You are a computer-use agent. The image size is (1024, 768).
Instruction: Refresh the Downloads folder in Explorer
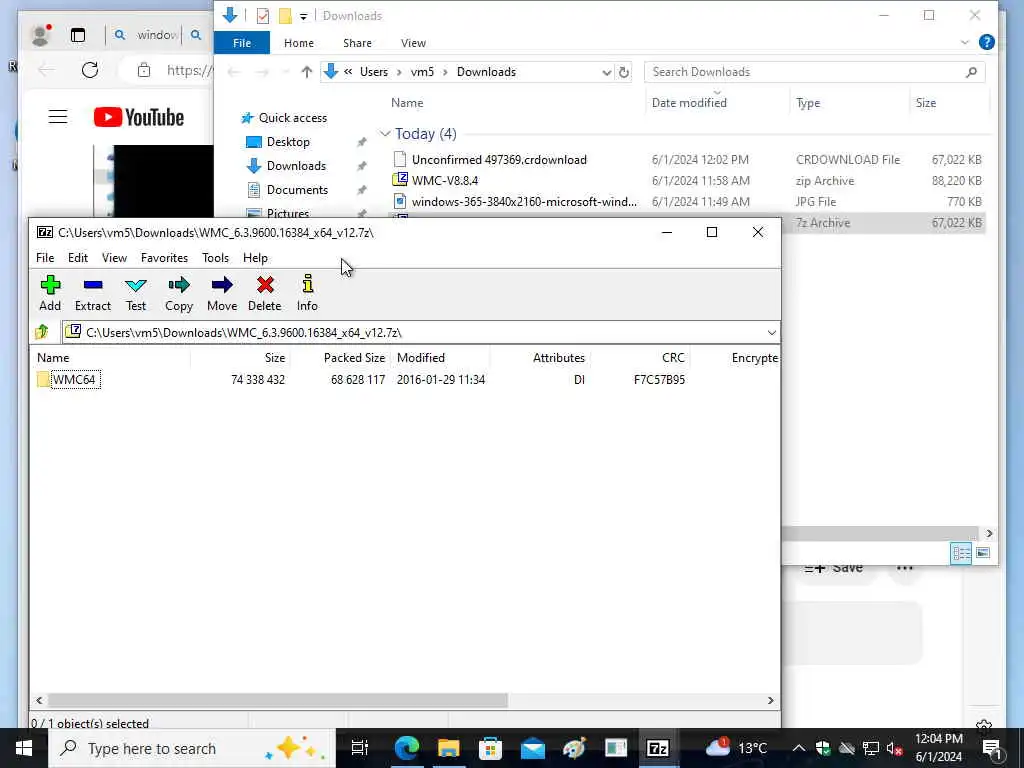(x=624, y=72)
